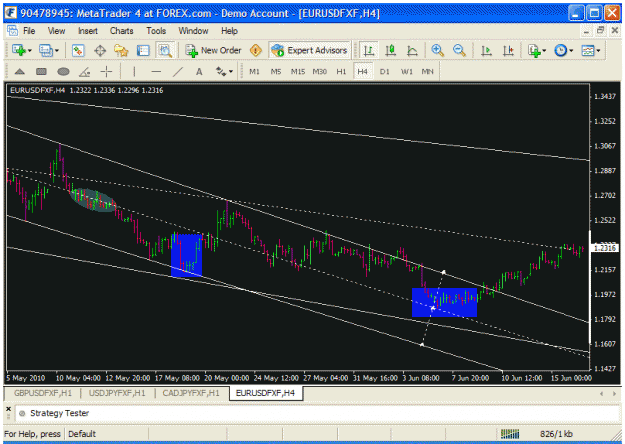Screen dimensions: 625x444
Task: Select the EURUSDFXF,H4 chart tab
Action: [265, 393]
